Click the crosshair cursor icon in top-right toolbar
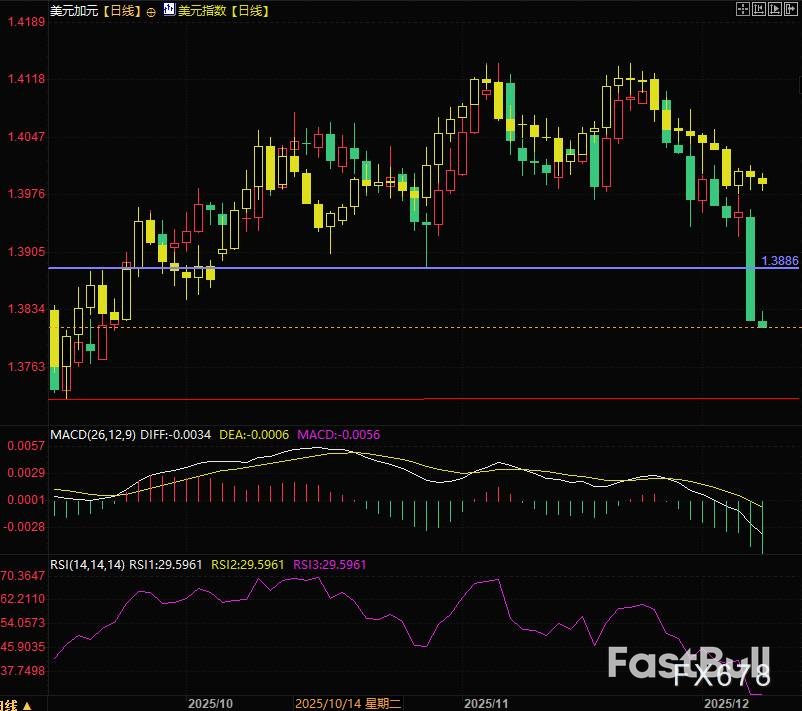 tap(741, 9)
